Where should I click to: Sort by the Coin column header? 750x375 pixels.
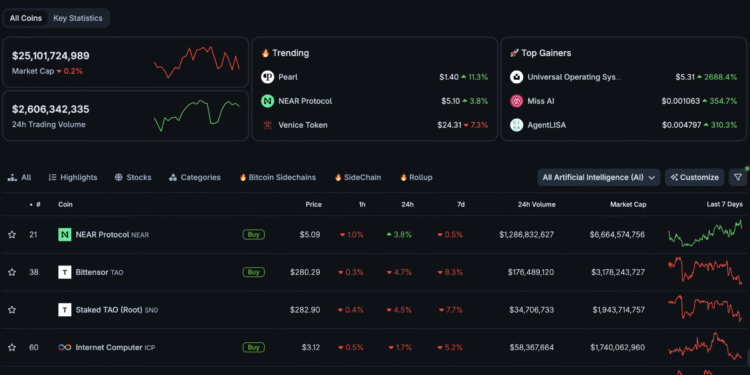[x=66, y=204]
